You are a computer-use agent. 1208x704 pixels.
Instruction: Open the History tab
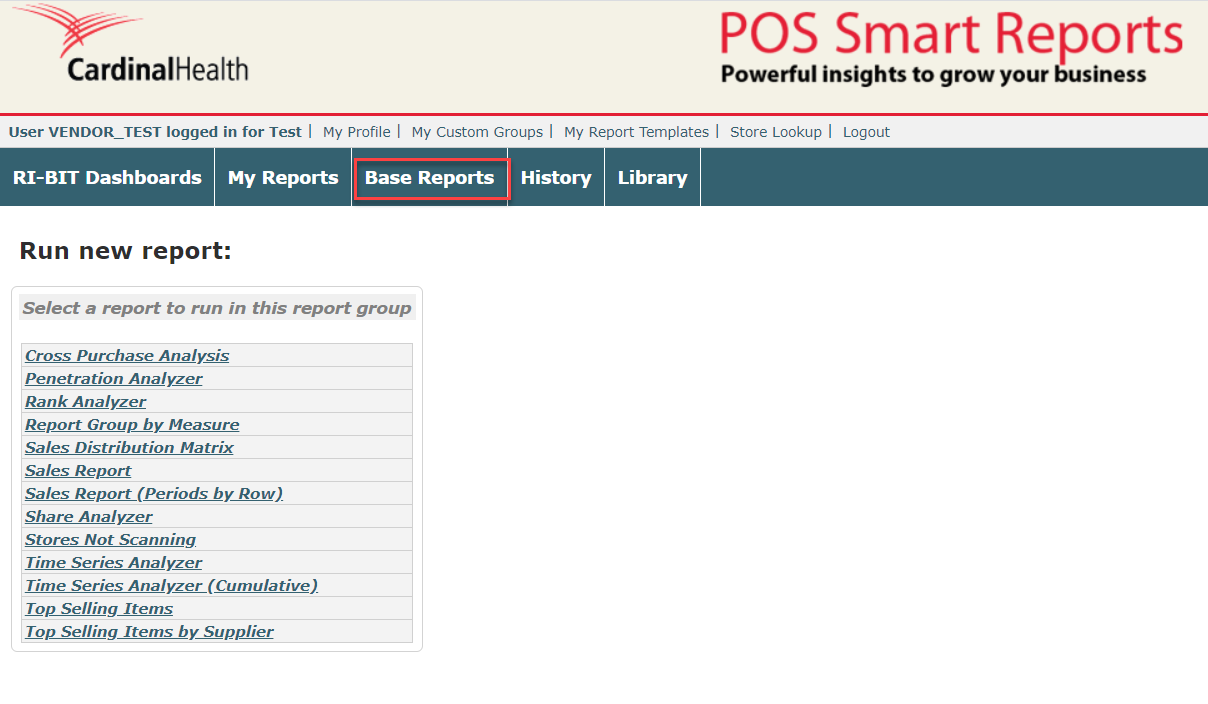coord(556,178)
